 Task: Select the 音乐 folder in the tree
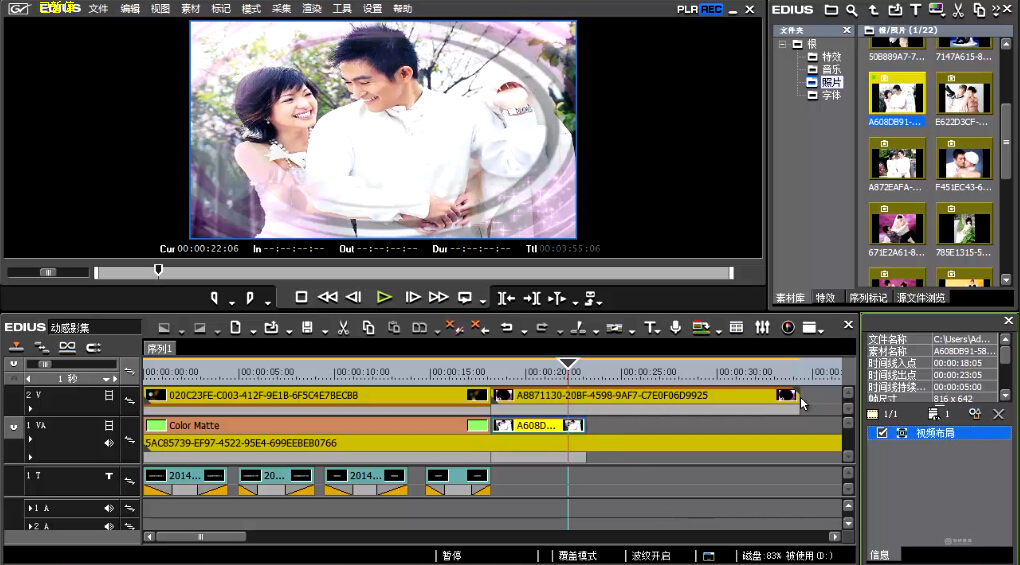[831, 70]
